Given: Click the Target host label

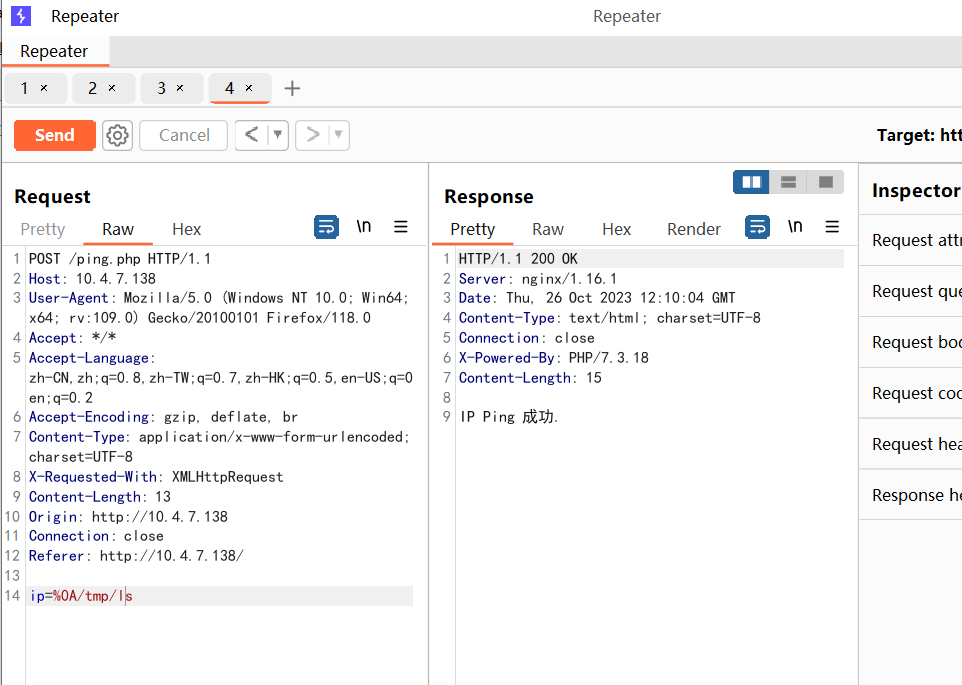Looking at the screenshot, I should (919, 135).
